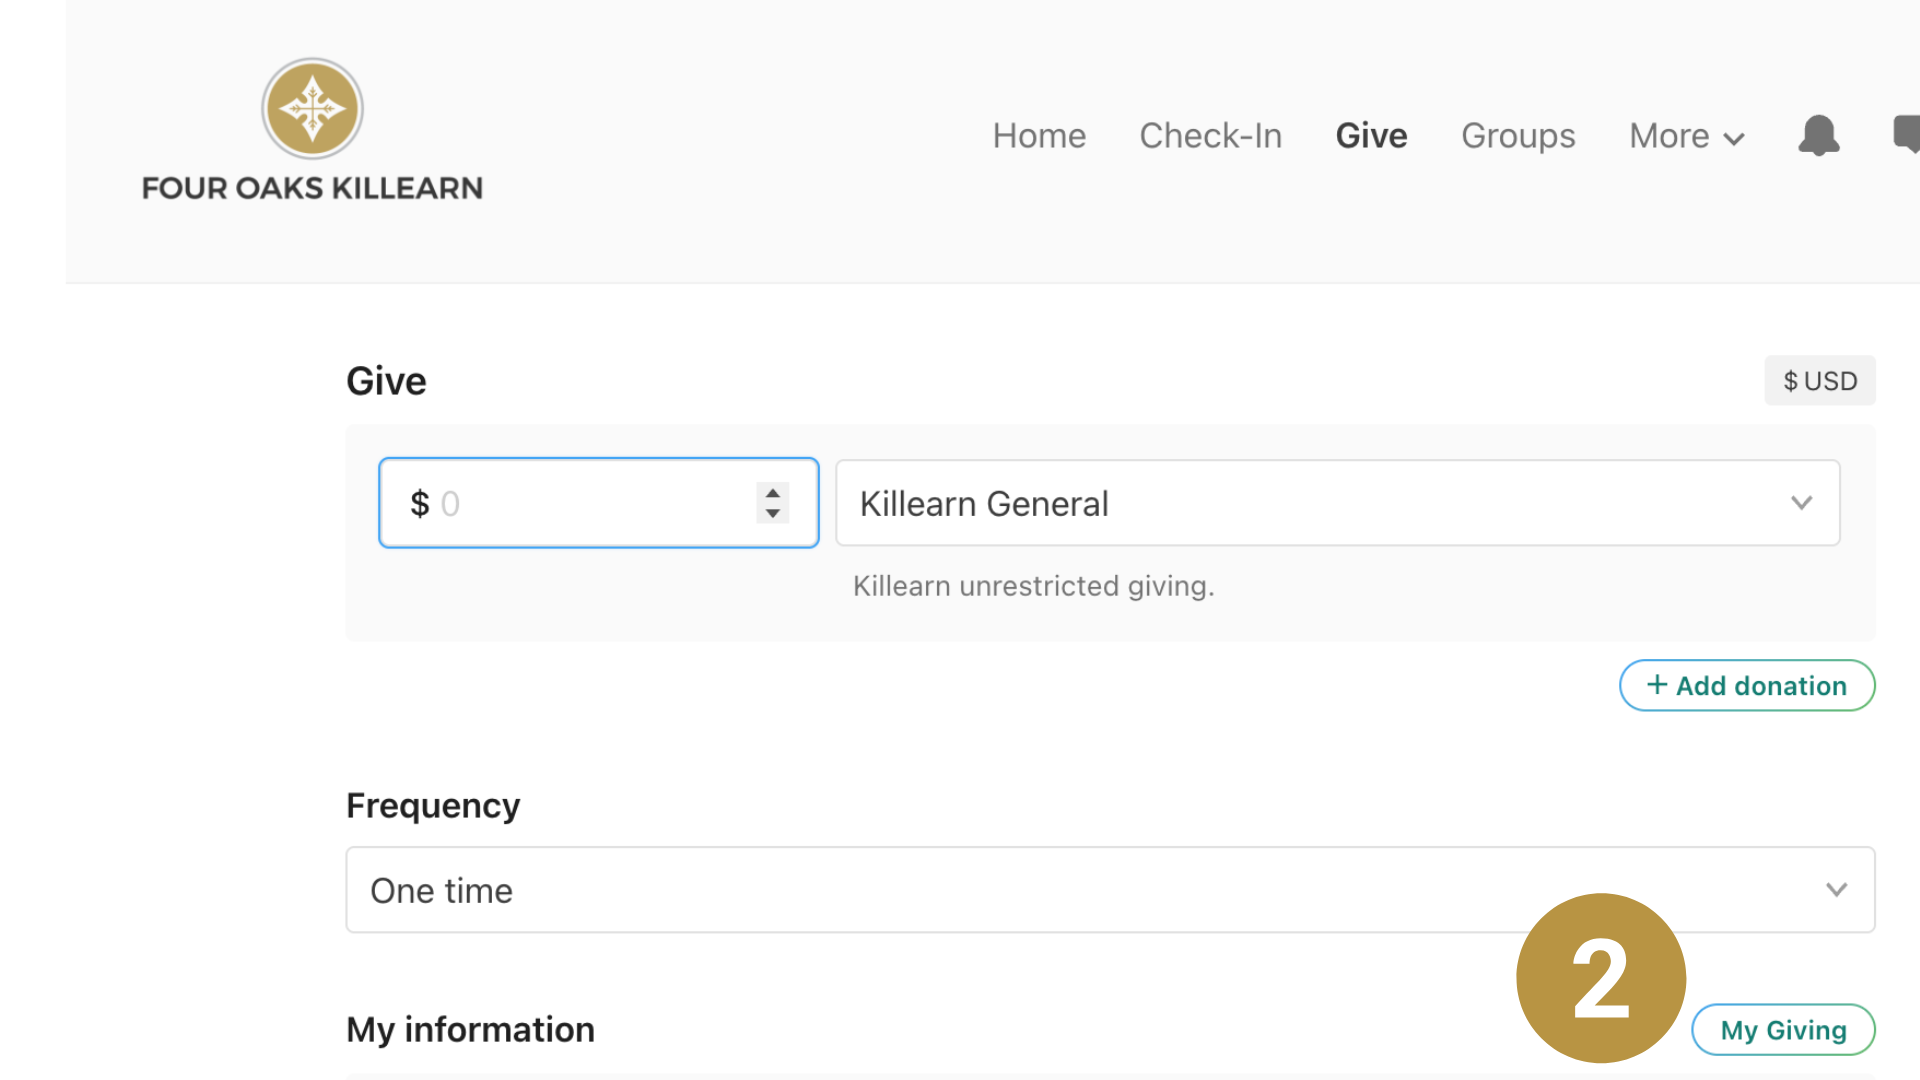Open the Groups page
This screenshot has height=1080, width=1920.
click(1517, 136)
